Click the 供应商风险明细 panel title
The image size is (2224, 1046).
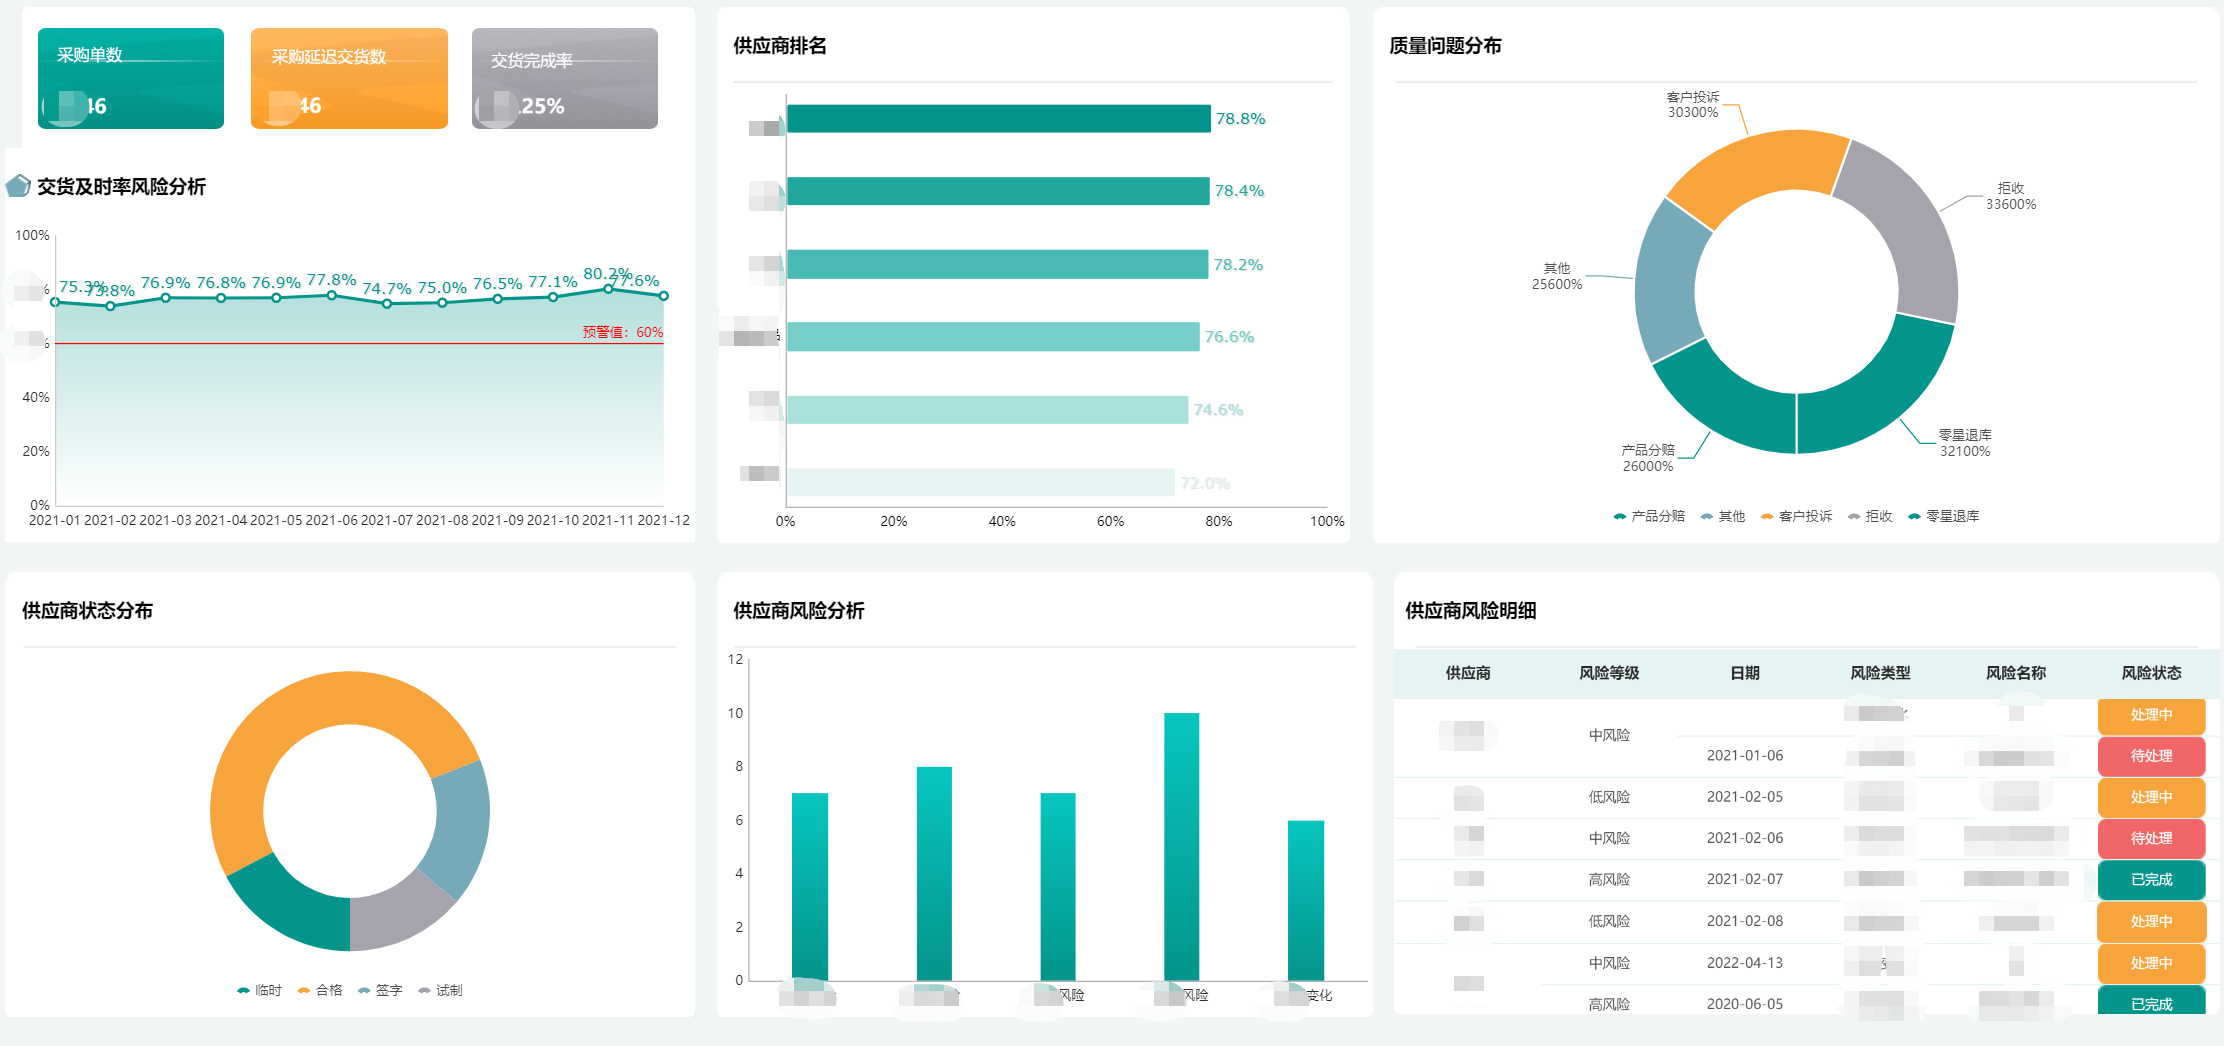(x=1471, y=611)
